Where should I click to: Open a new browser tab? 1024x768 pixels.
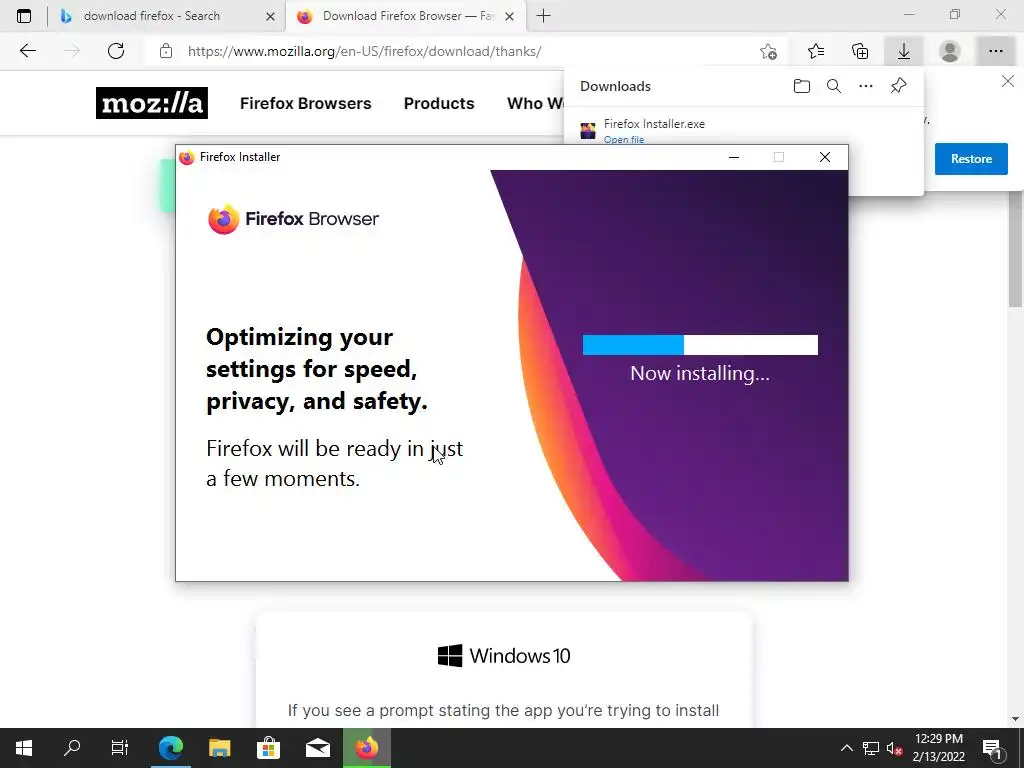[x=543, y=16]
